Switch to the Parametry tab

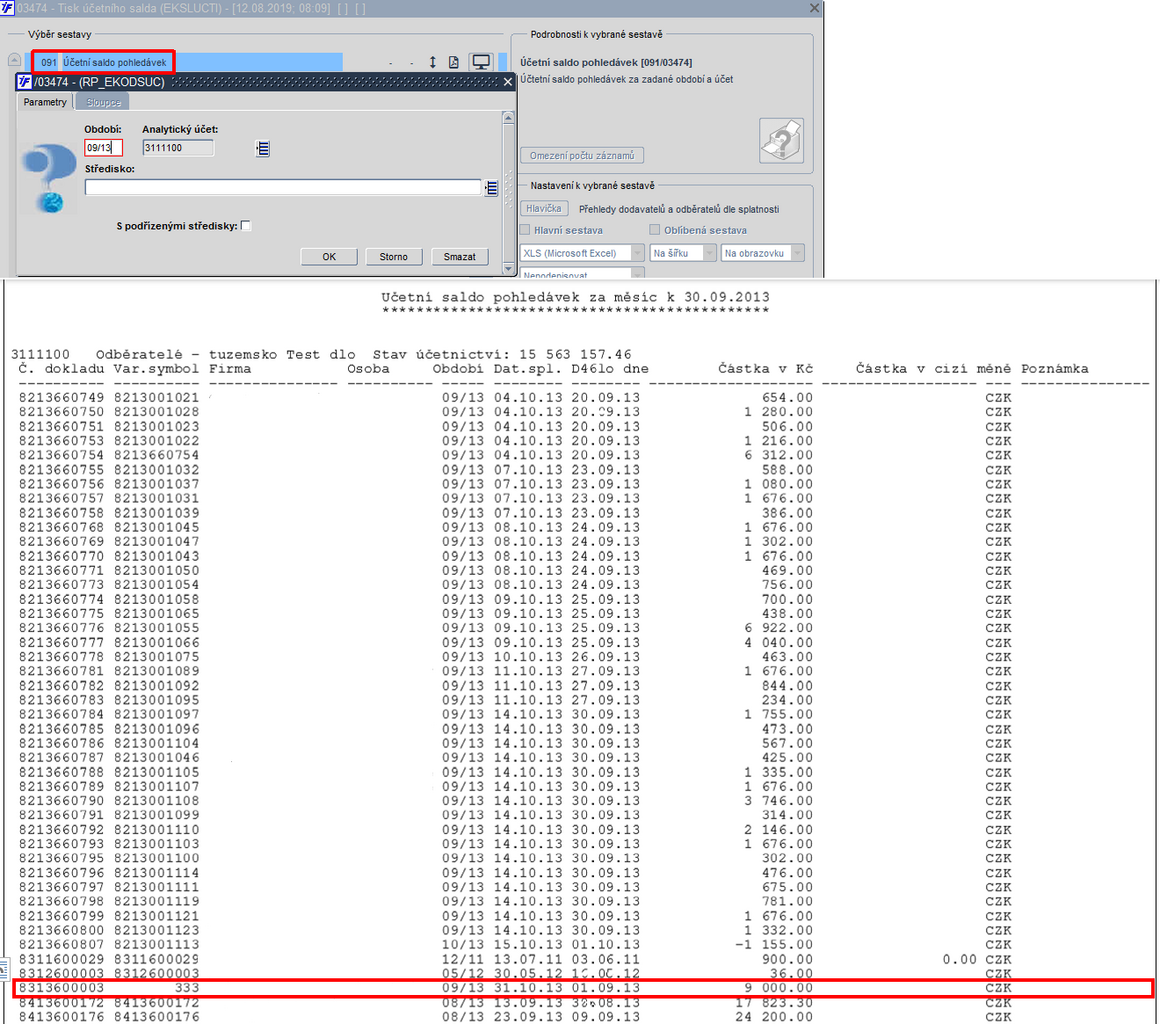point(45,102)
